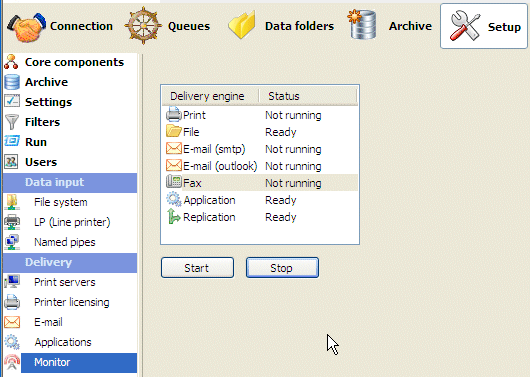Select the Application row in engine list
Image resolution: width=530 pixels, height=377 pixels.
click(260, 200)
